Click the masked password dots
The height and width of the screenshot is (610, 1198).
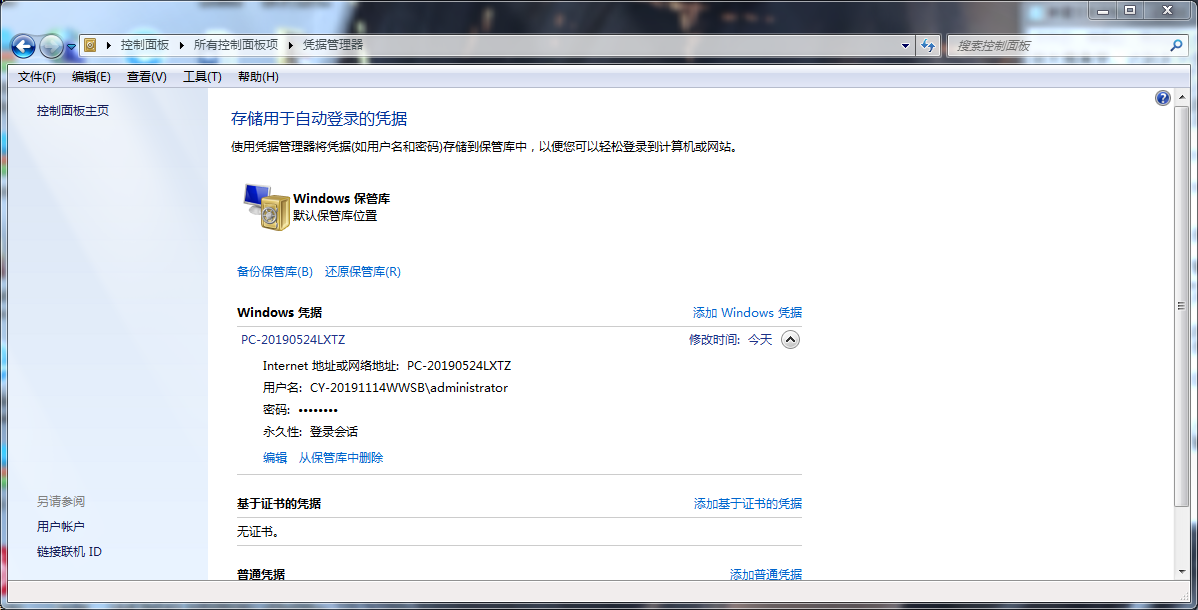318,410
